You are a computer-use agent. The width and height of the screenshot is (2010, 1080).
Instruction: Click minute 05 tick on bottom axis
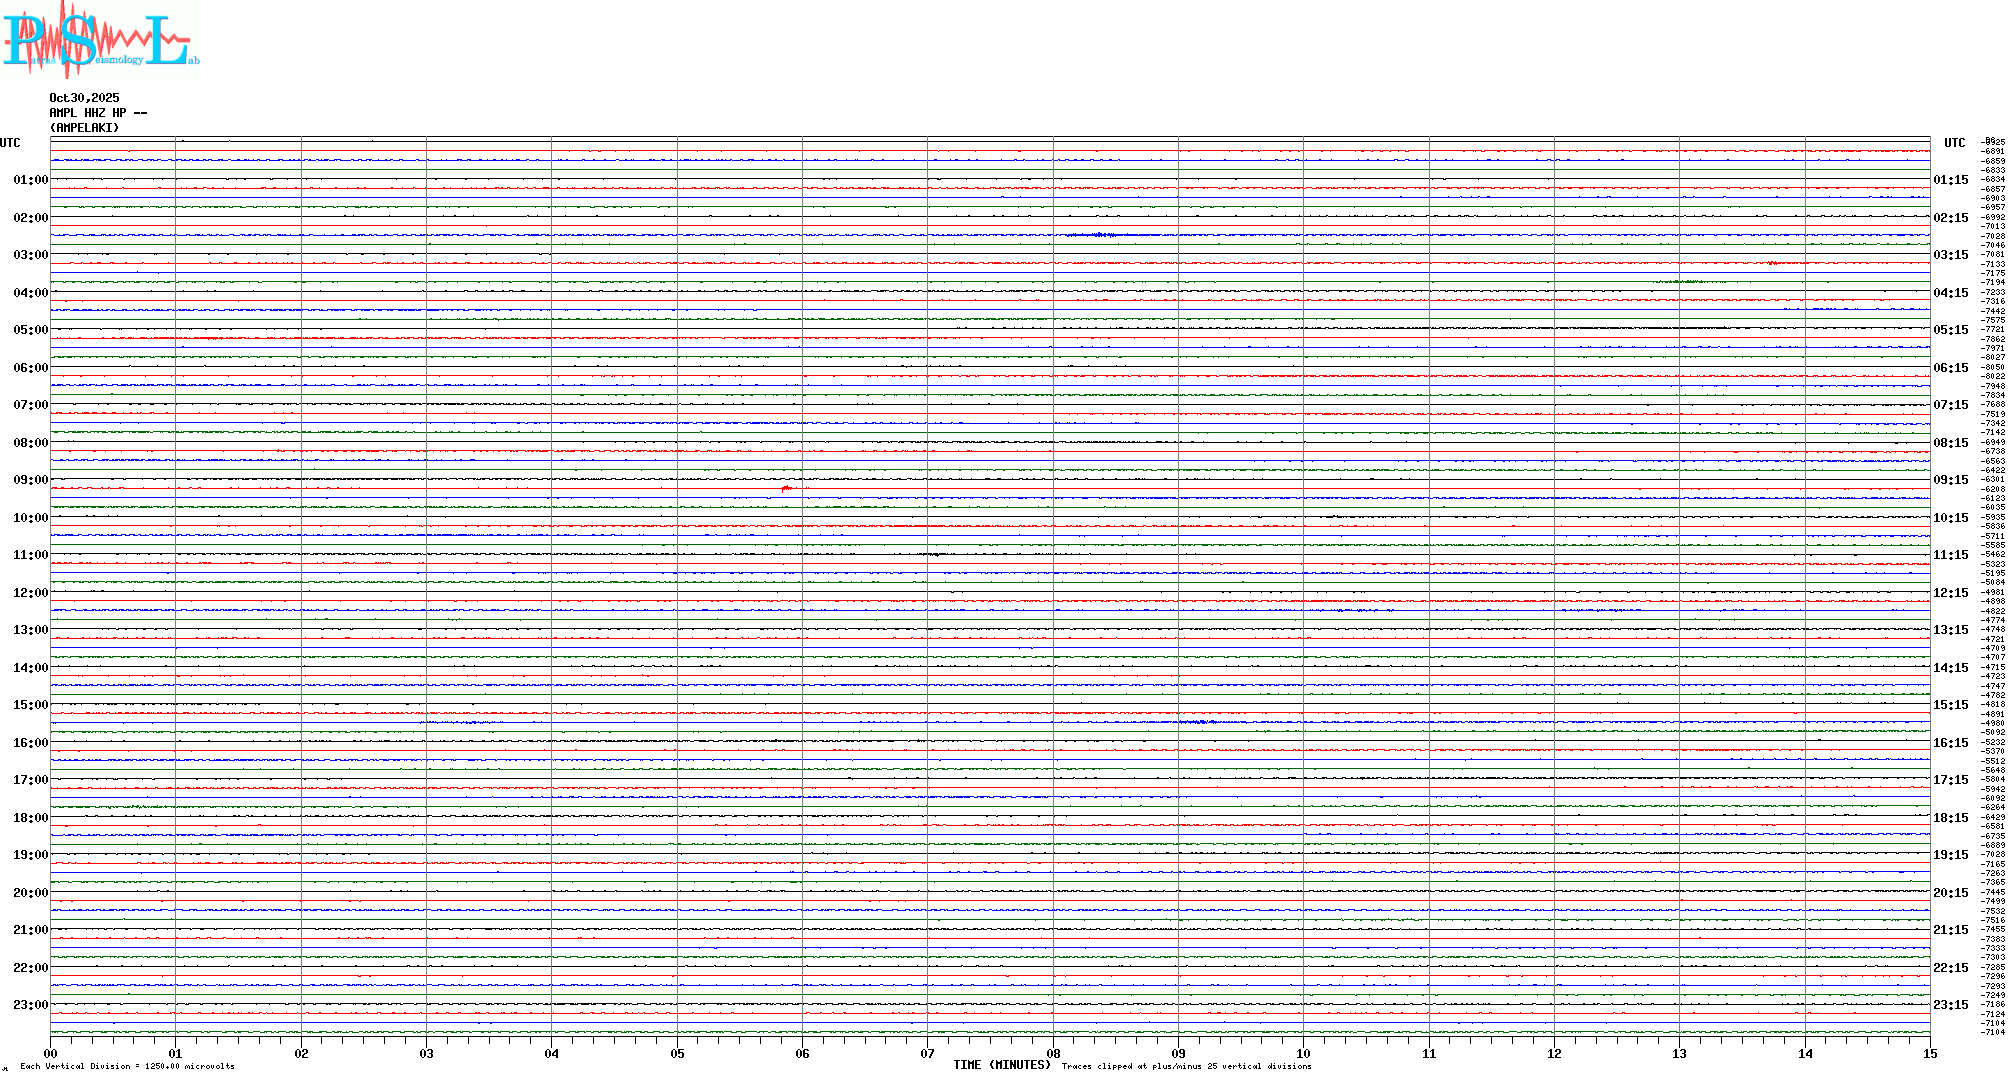(677, 1053)
